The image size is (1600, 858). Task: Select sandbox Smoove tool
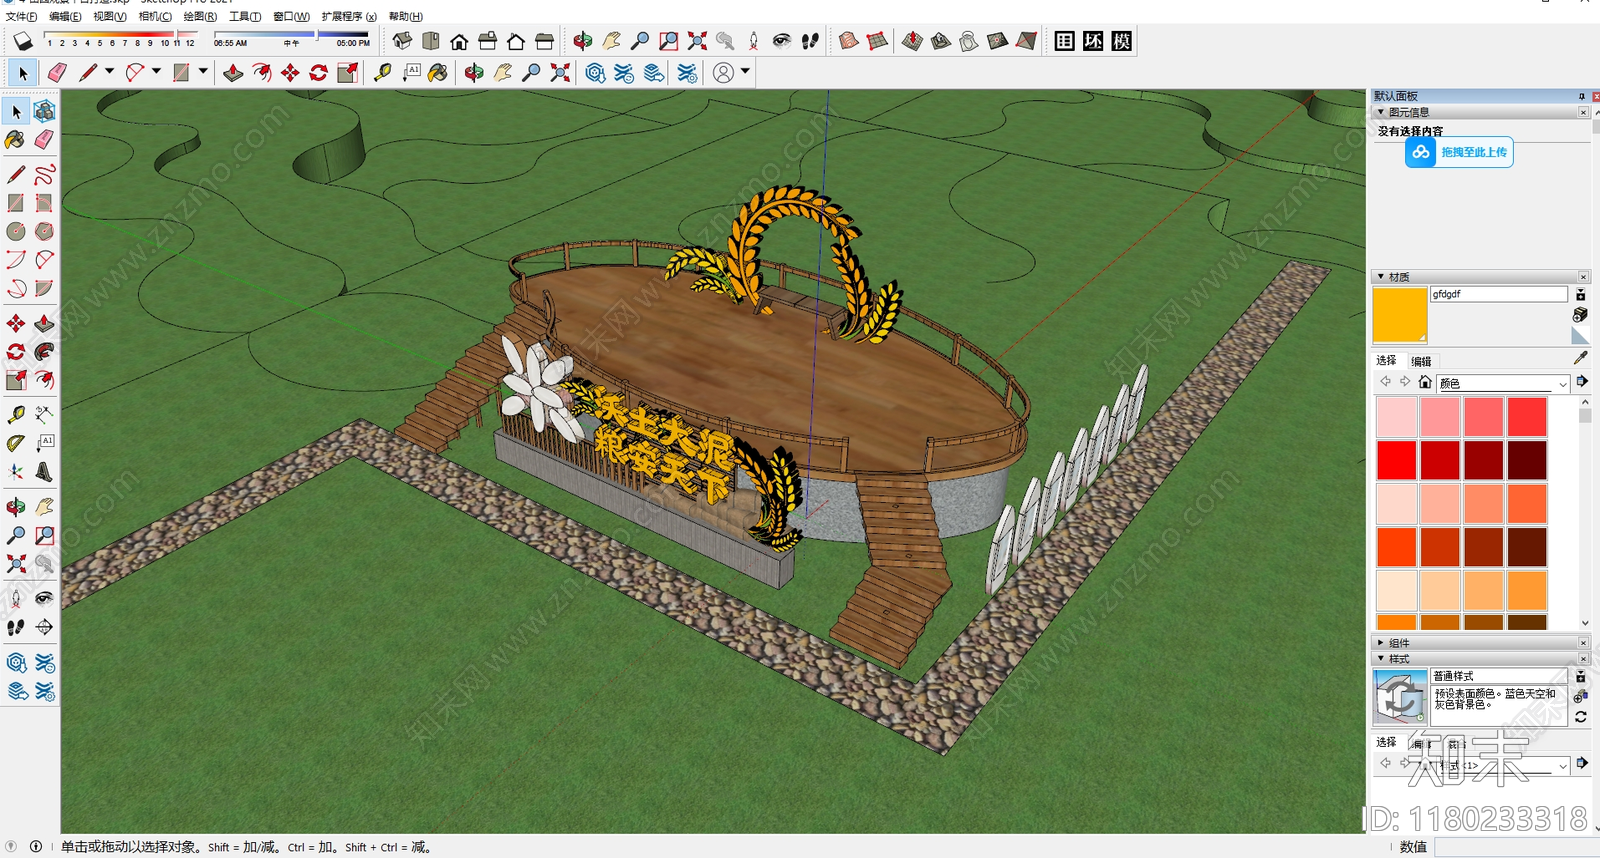pyautogui.click(x=912, y=41)
